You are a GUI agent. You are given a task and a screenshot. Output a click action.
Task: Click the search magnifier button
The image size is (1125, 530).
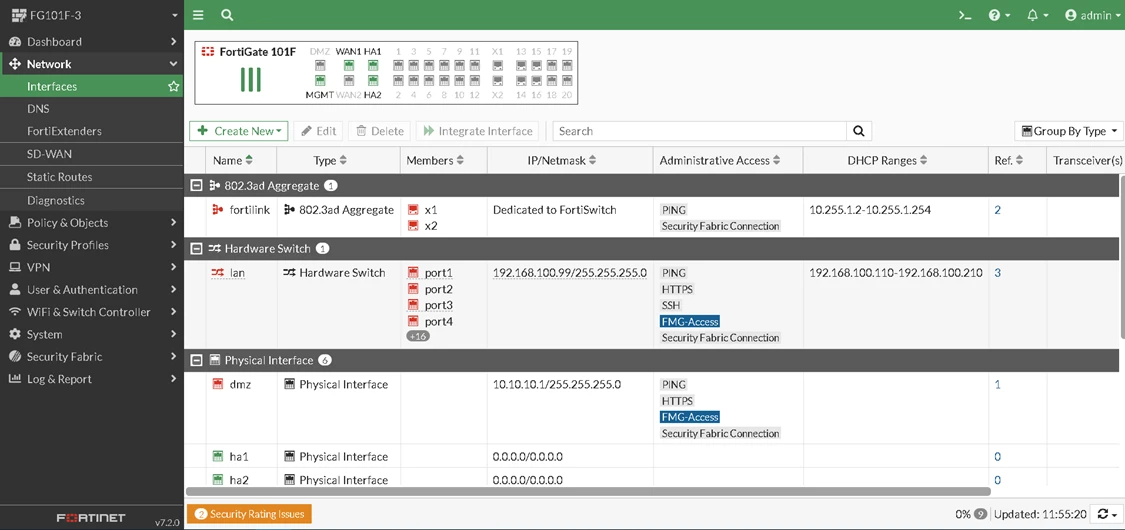click(859, 131)
